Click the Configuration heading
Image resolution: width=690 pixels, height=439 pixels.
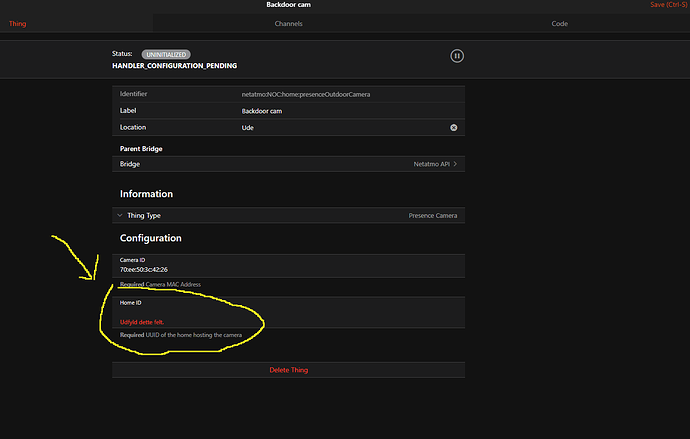pyautogui.click(x=150, y=238)
